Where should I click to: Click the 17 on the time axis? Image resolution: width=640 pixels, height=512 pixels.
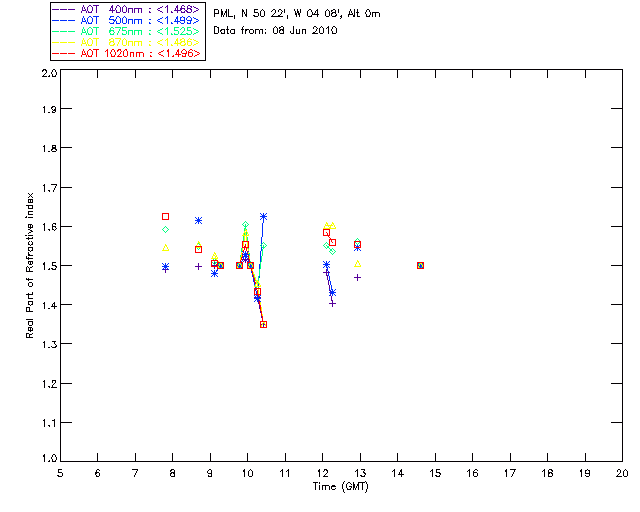(510, 473)
